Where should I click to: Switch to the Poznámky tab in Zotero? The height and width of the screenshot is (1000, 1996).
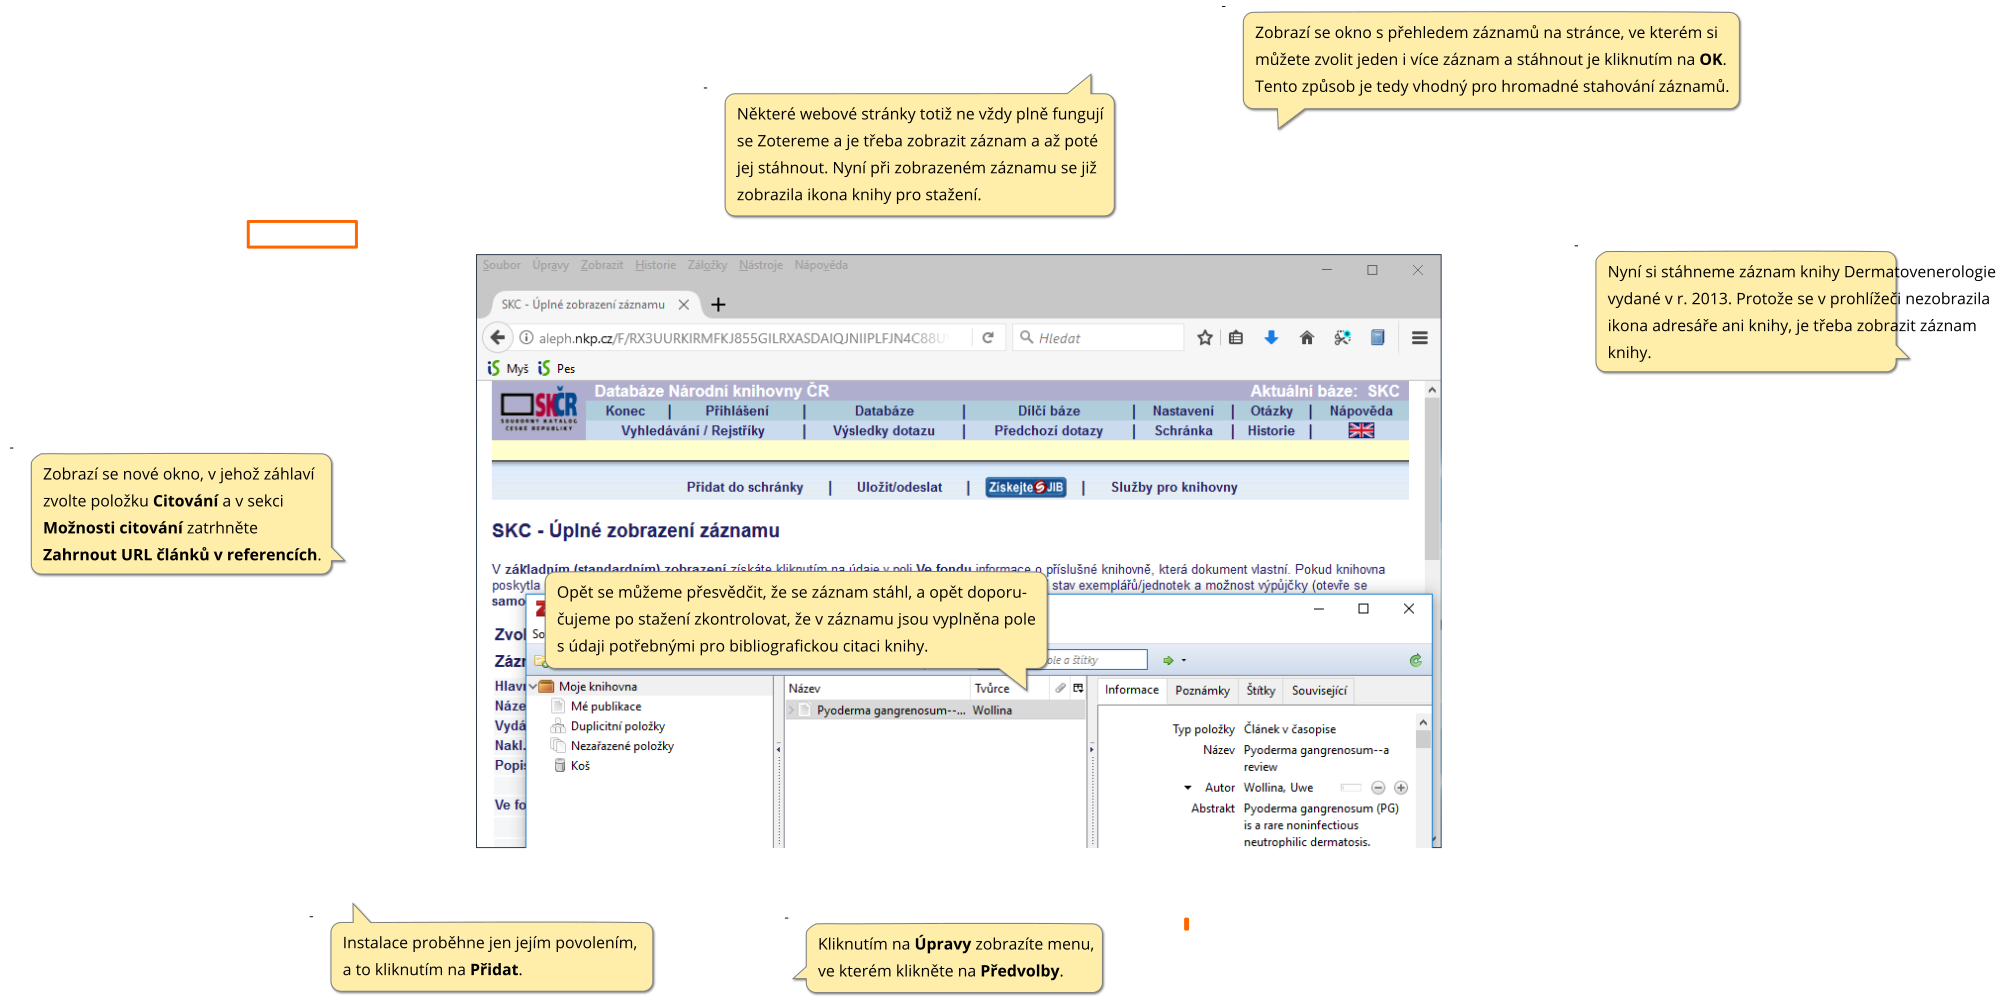[1202, 691]
